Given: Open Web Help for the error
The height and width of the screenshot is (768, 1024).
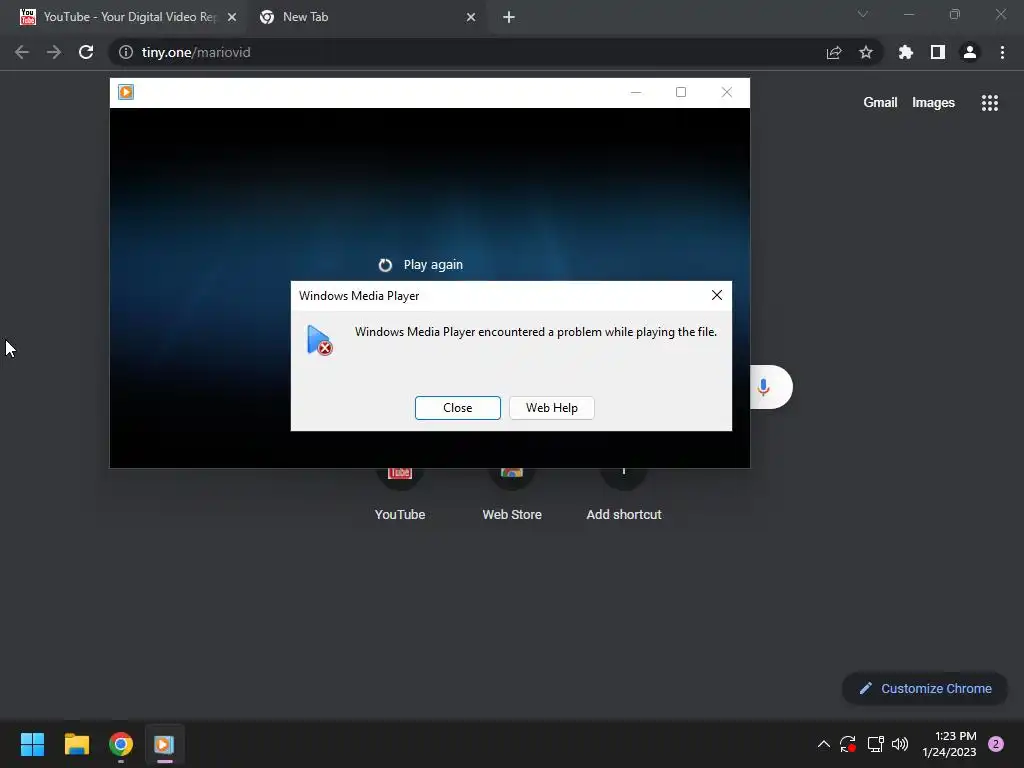Looking at the screenshot, I should pos(551,408).
